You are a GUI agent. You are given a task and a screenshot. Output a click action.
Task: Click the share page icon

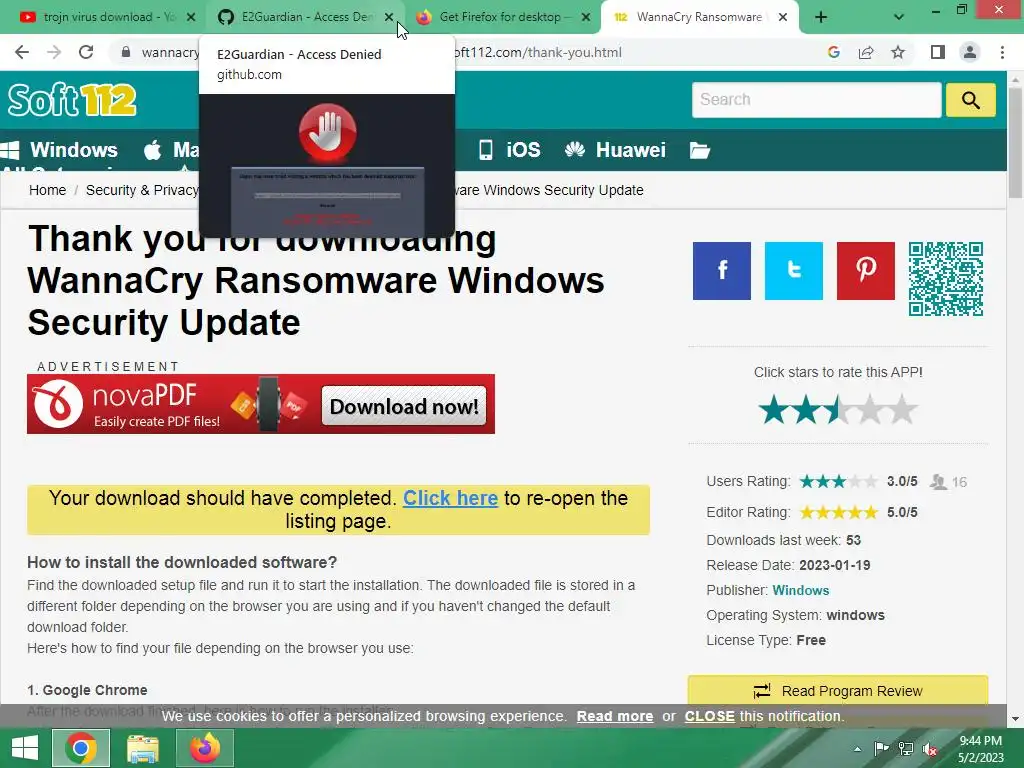(866, 52)
